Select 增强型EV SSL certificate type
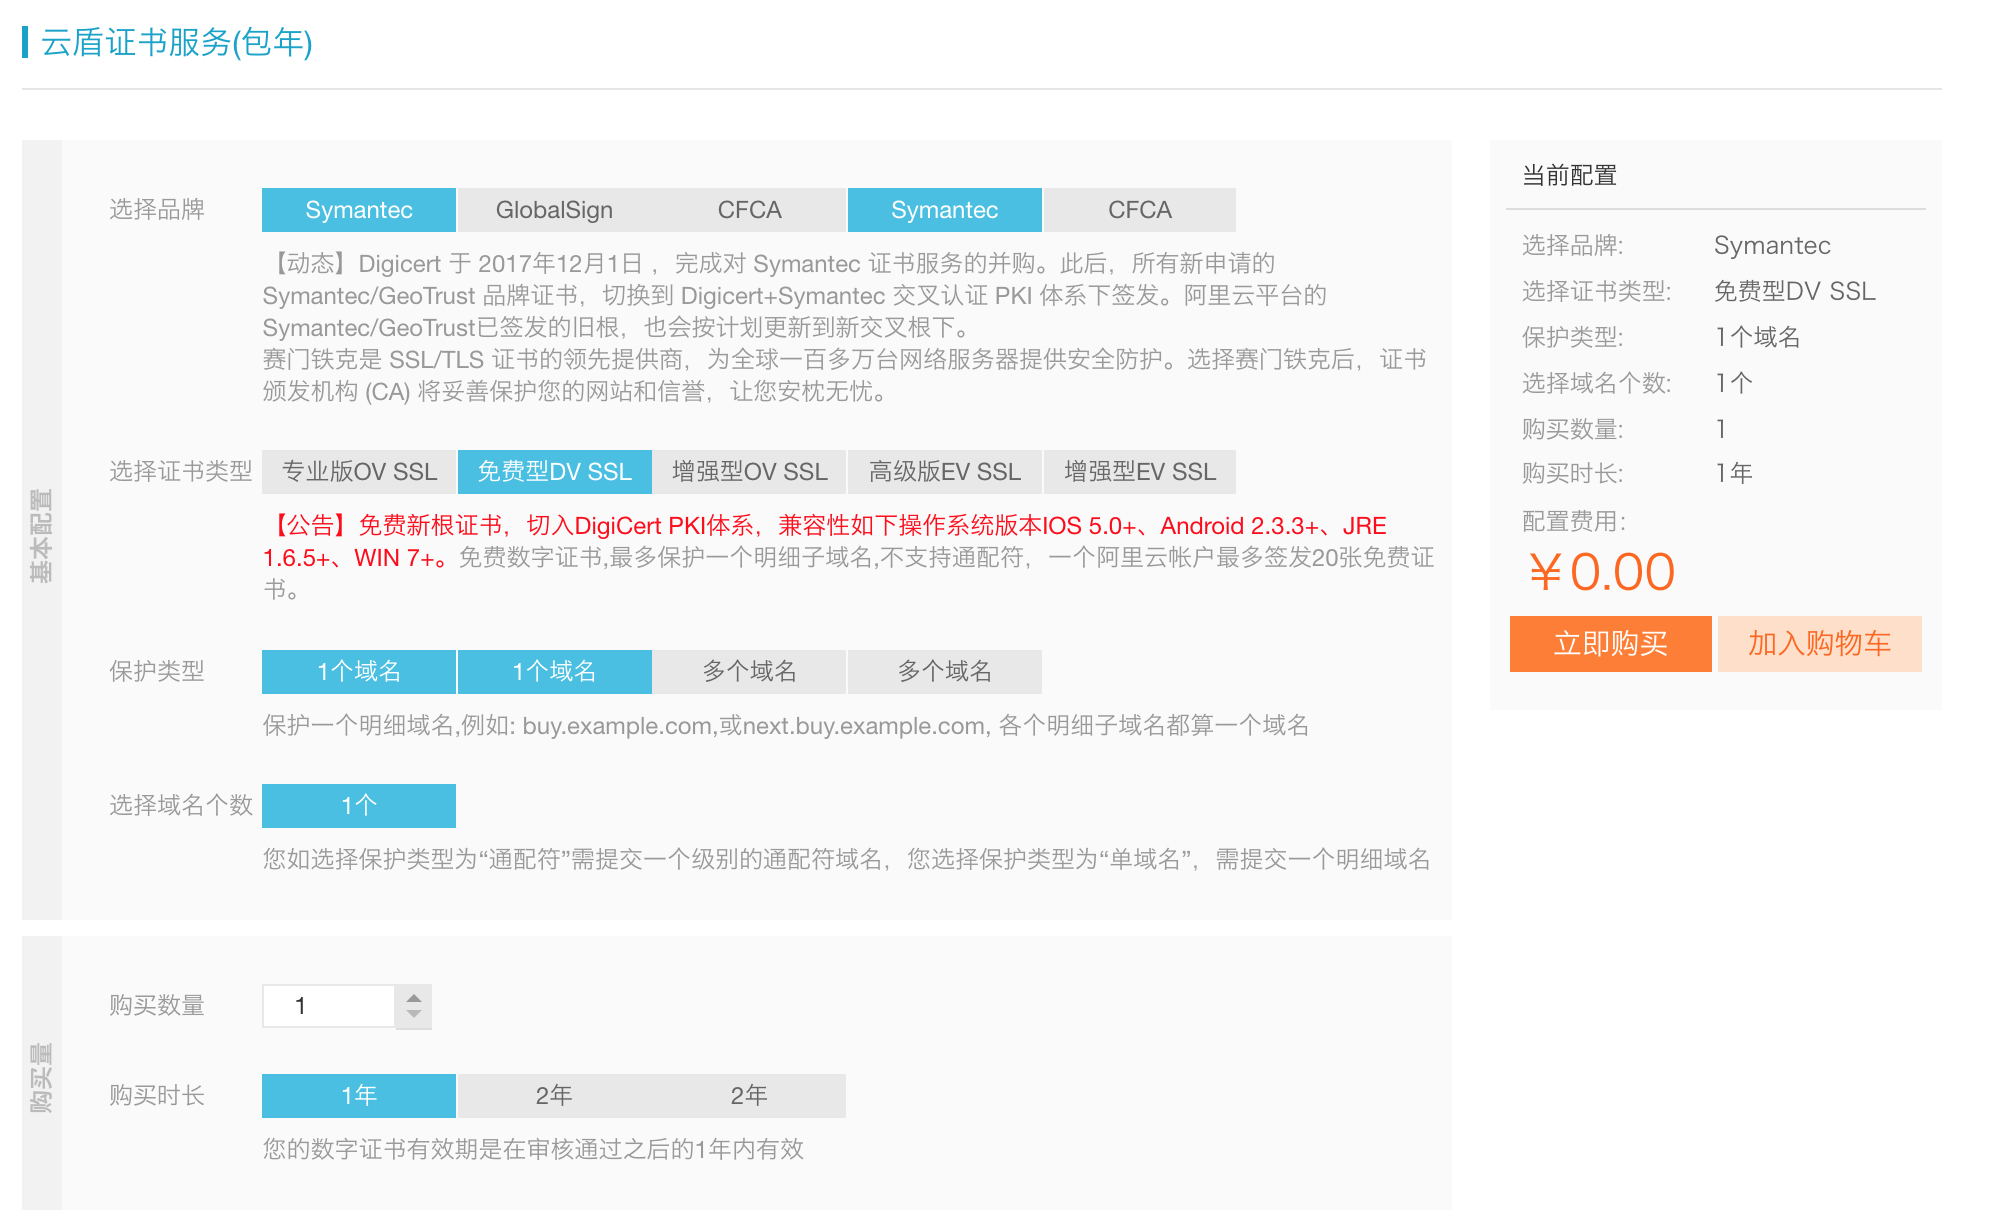The height and width of the screenshot is (1226, 1996). pyautogui.click(x=1139, y=472)
